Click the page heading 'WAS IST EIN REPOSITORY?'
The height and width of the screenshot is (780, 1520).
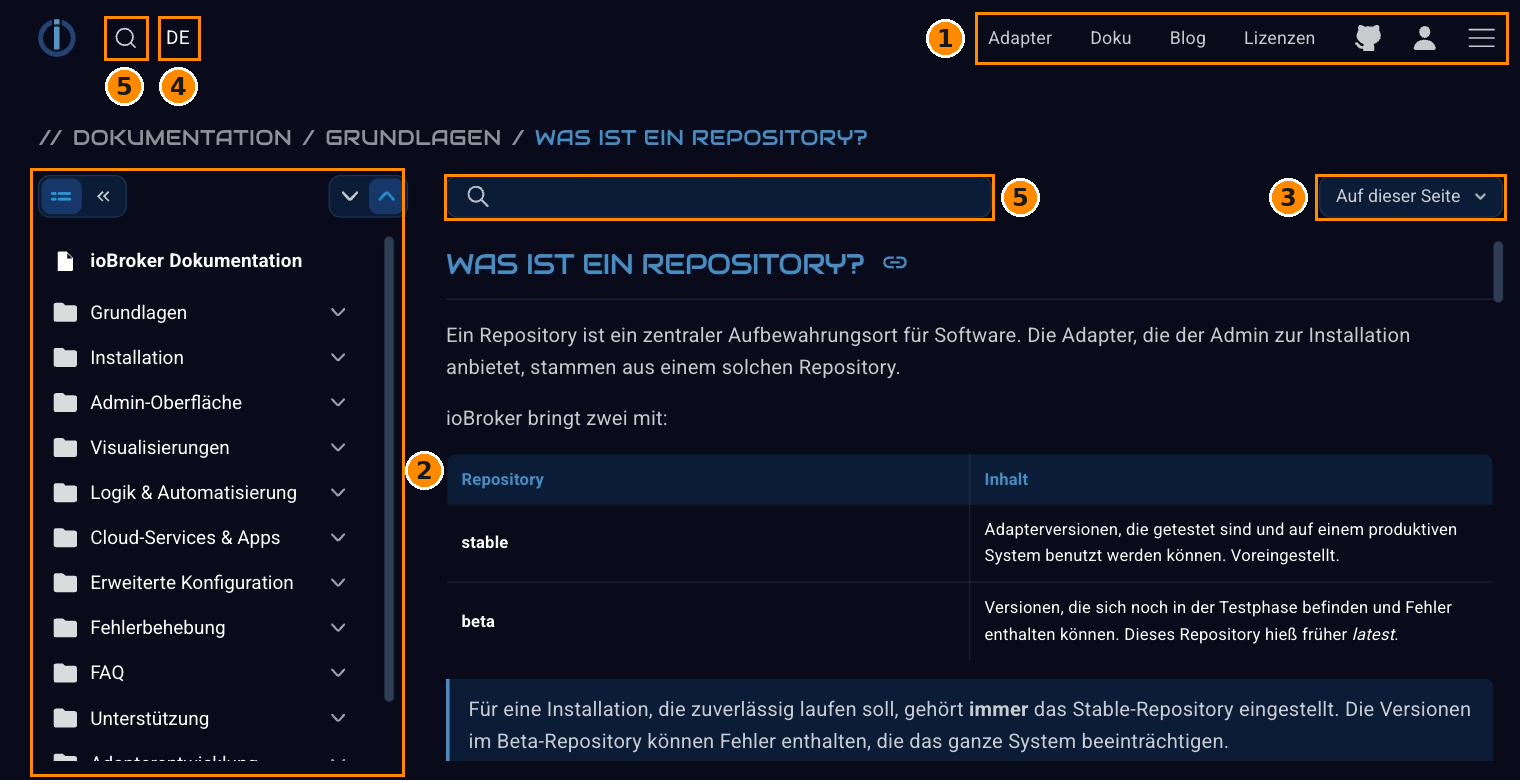tap(655, 264)
